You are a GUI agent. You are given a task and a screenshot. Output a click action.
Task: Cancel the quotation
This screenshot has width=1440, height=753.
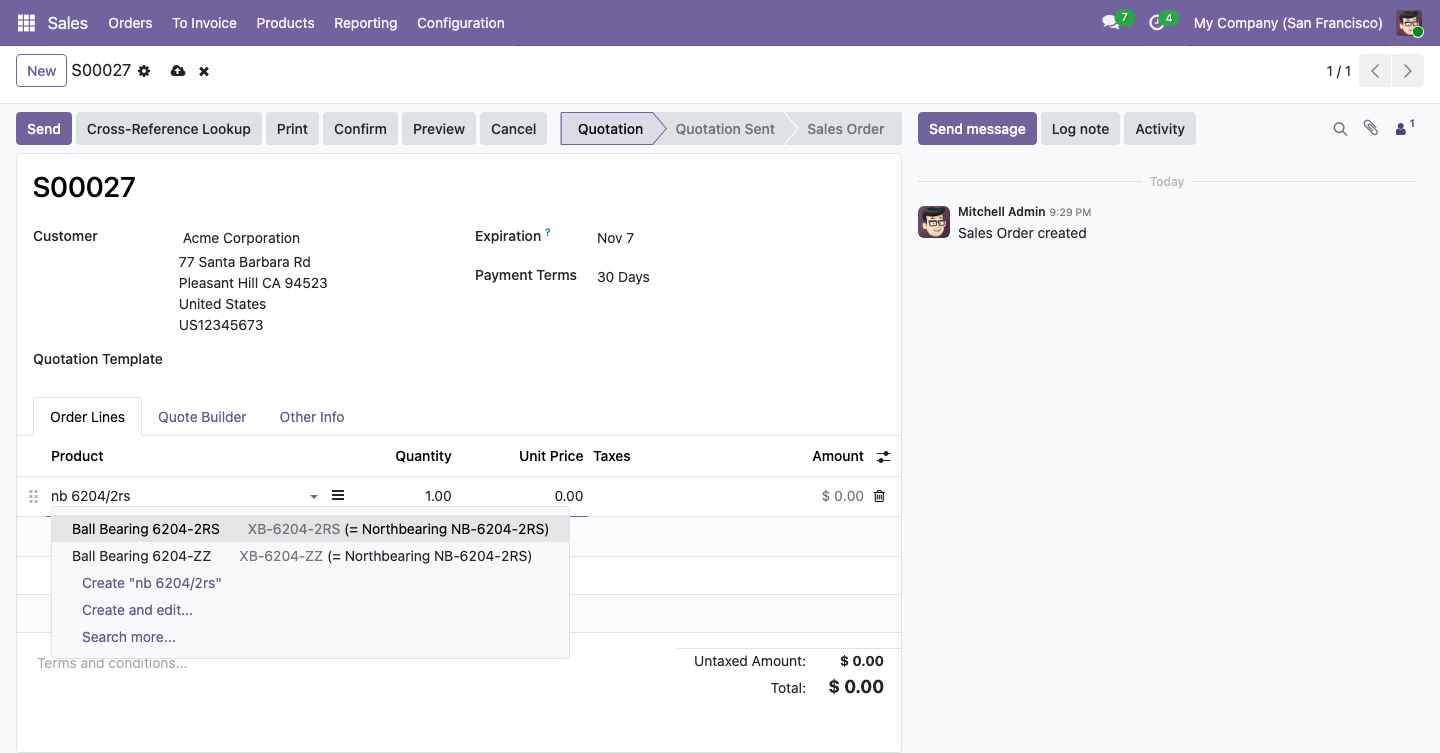(x=514, y=129)
